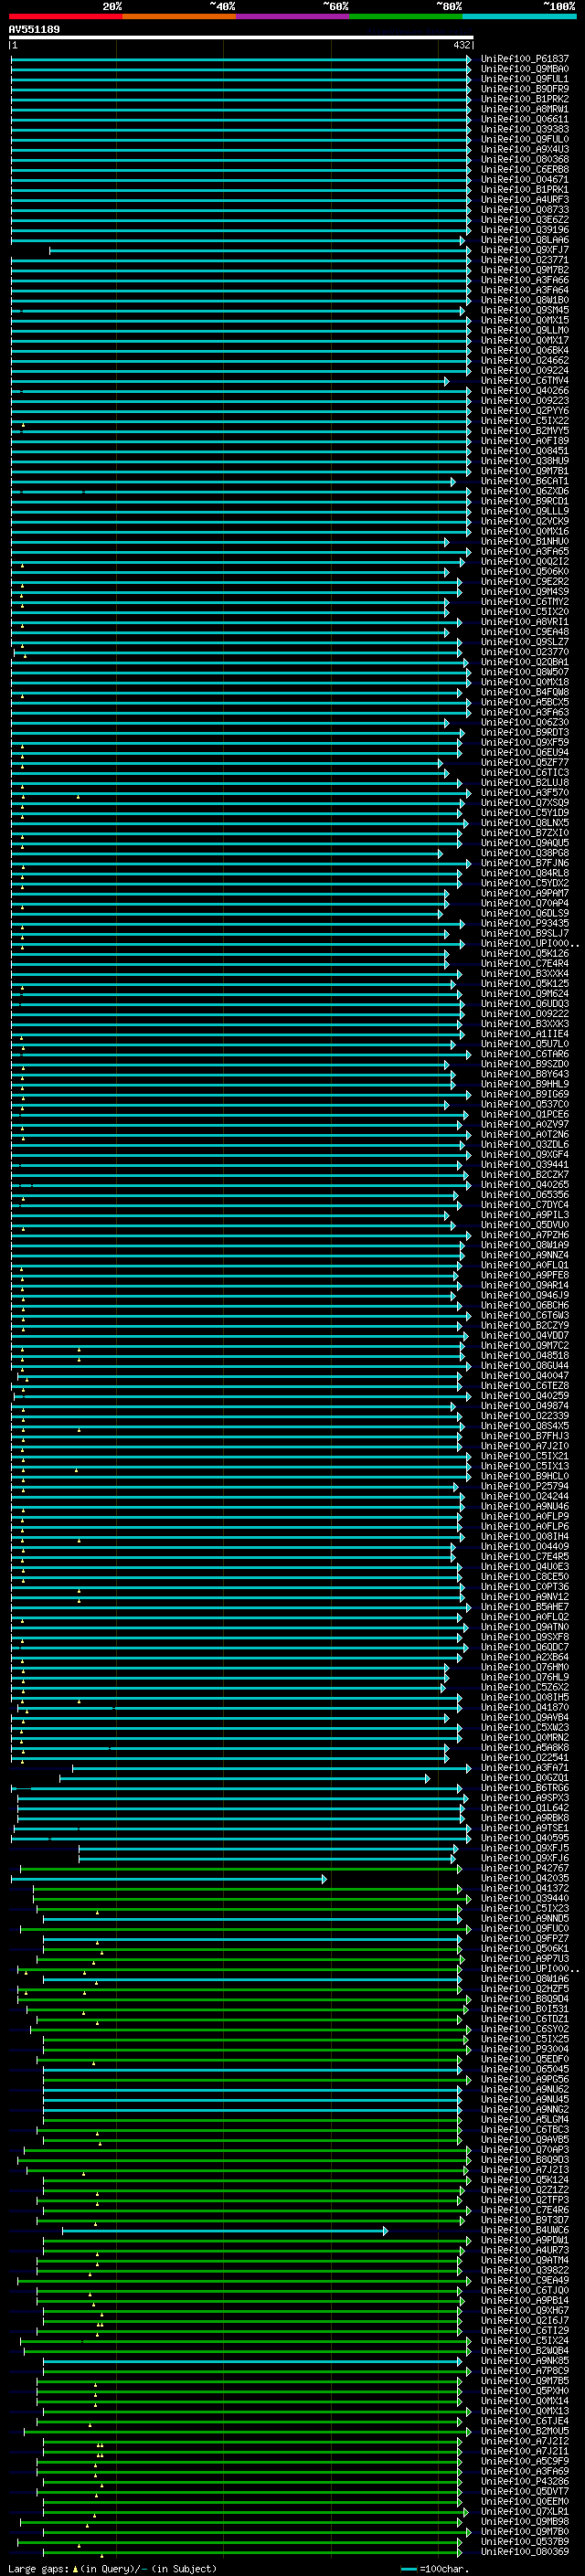585x2576 pixels.
Task: Select UniRef100_A1IIE4 in the hit list
Action: click(525, 1034)
